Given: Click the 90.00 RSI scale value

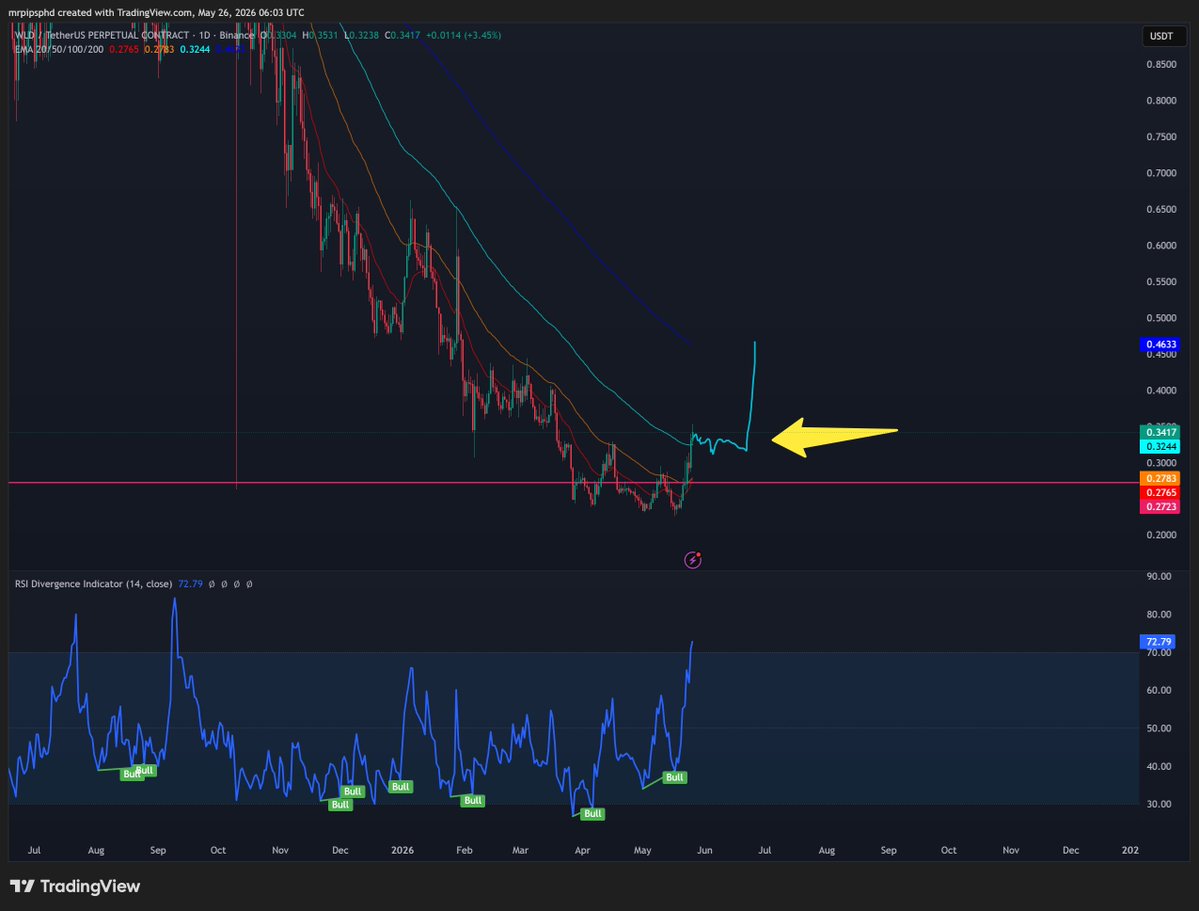Looking at the screenshot, I should tap(1159, 576).
